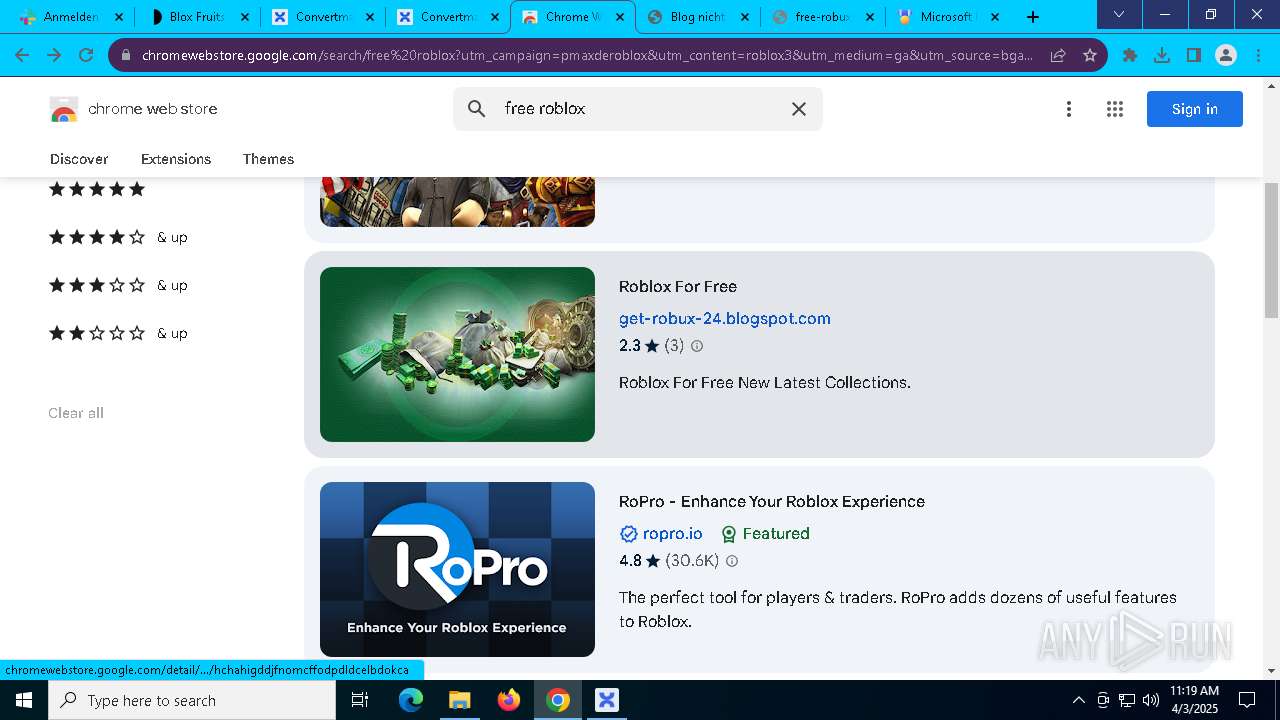Open the three-dot more options menu in web store header
1280x720 pixels.
coord(1069,109)
